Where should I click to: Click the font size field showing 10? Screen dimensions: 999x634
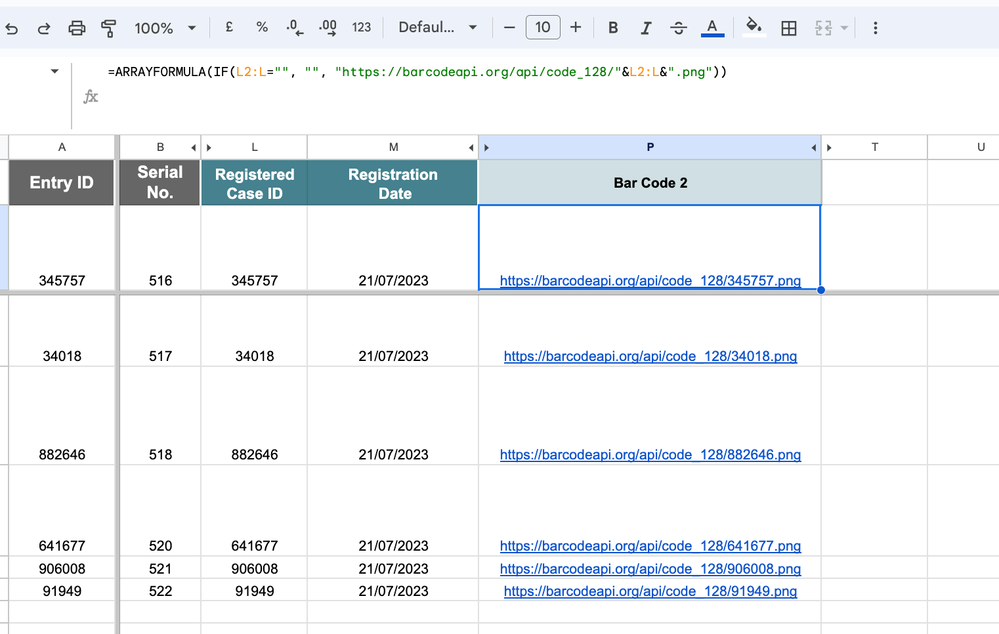click(543, 27)
